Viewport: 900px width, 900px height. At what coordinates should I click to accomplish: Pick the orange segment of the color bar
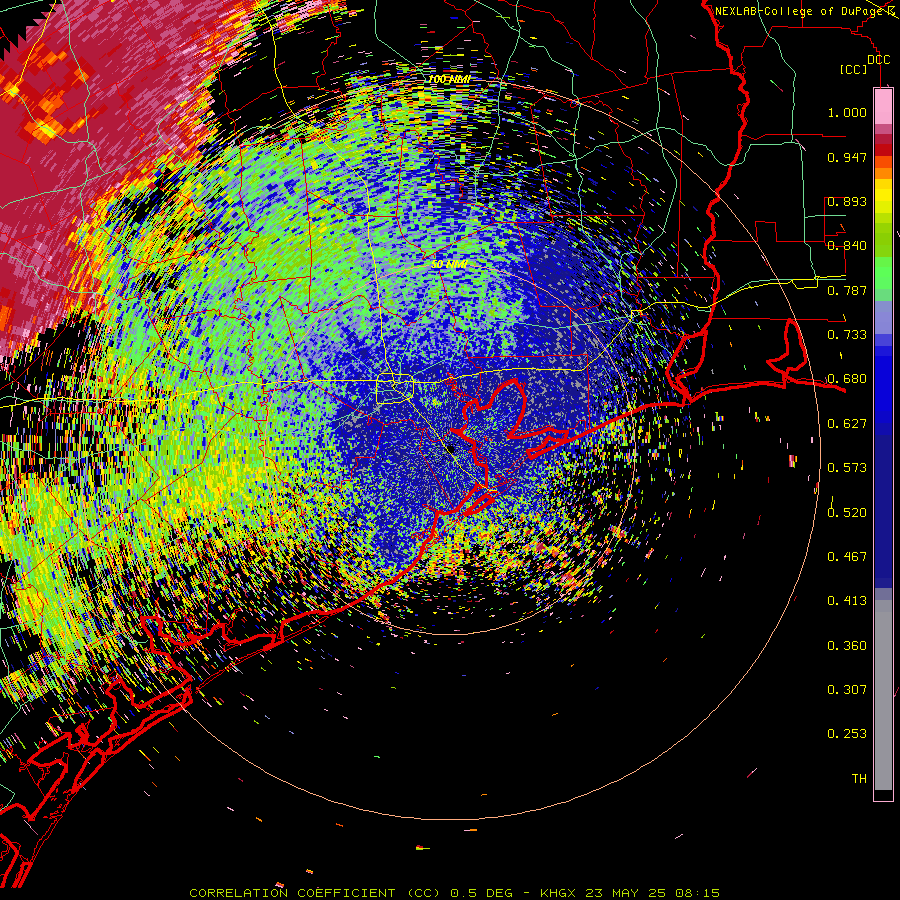883,173
